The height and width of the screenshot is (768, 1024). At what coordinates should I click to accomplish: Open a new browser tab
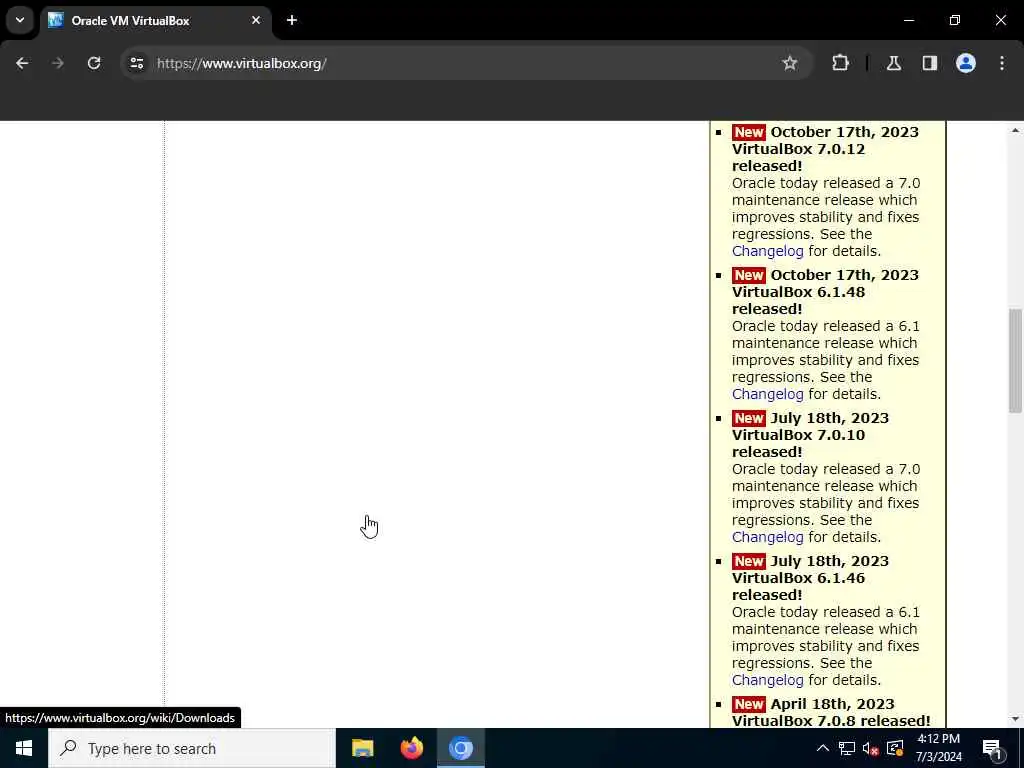(292, 20)
